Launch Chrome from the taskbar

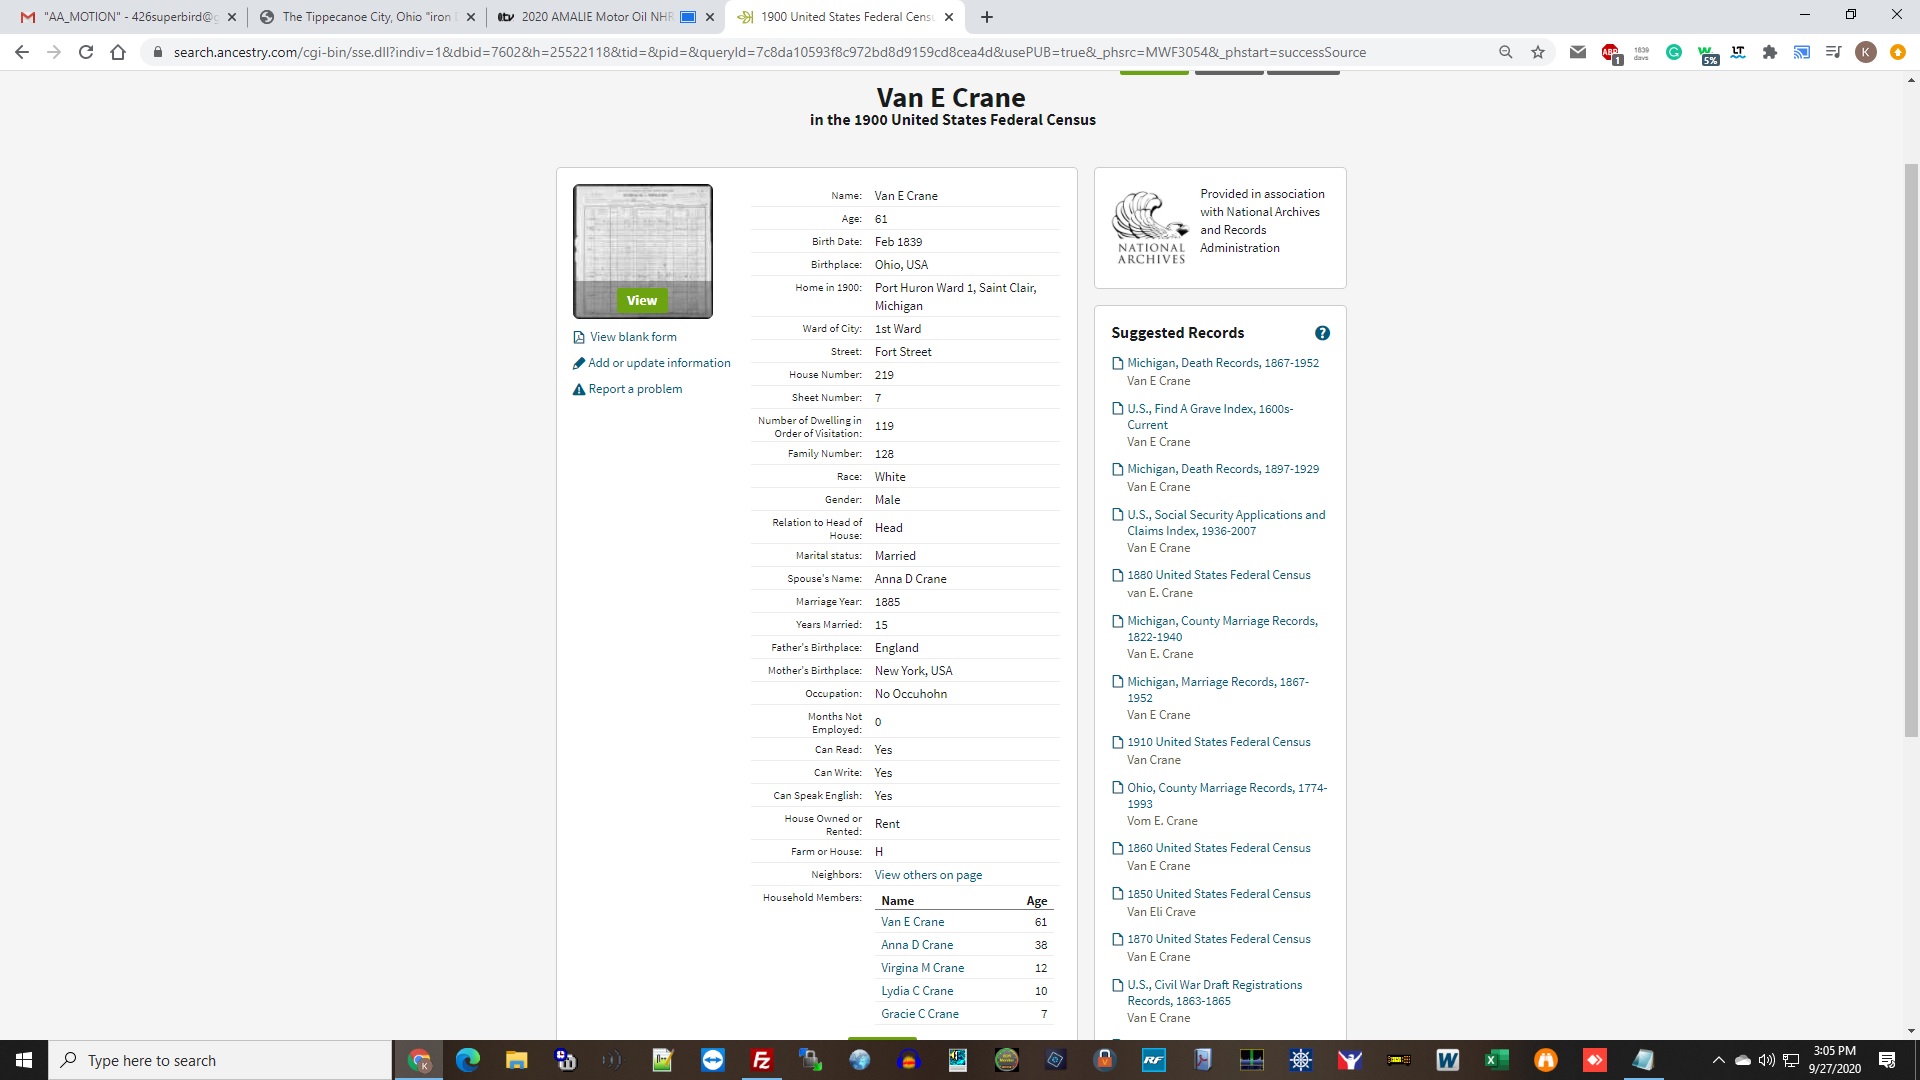[x=419, y=1060]
